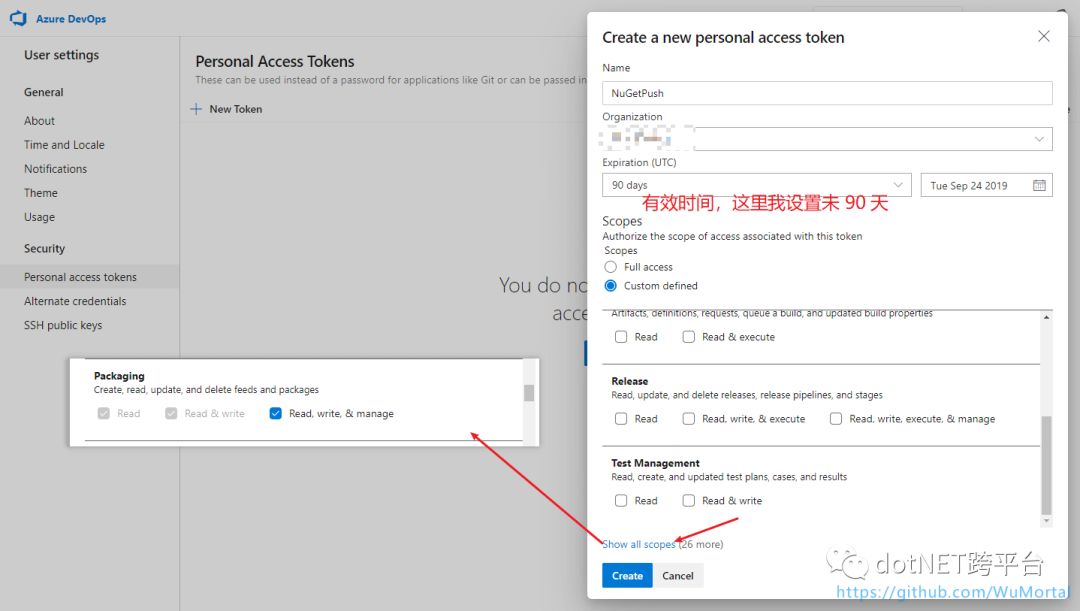Expand the Organization dropdown
1080x611 pixels.
click(827, 139)
